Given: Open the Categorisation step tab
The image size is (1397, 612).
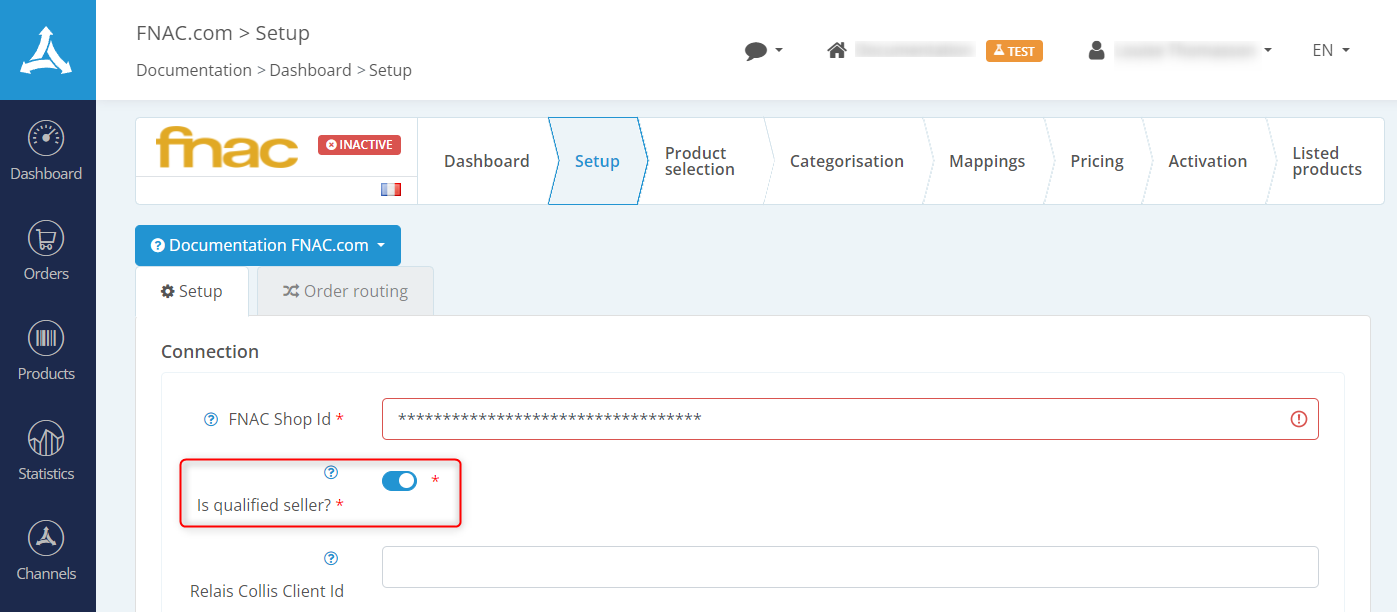Looking at the screenshot, I should coord(846,161).
